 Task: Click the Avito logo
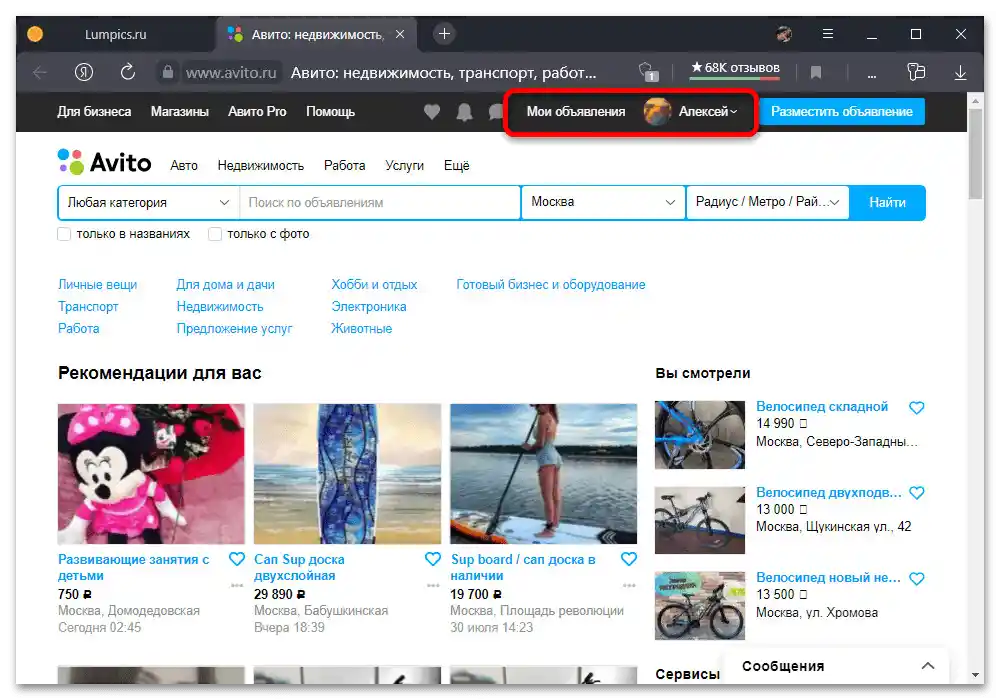(x=105, y=163)
